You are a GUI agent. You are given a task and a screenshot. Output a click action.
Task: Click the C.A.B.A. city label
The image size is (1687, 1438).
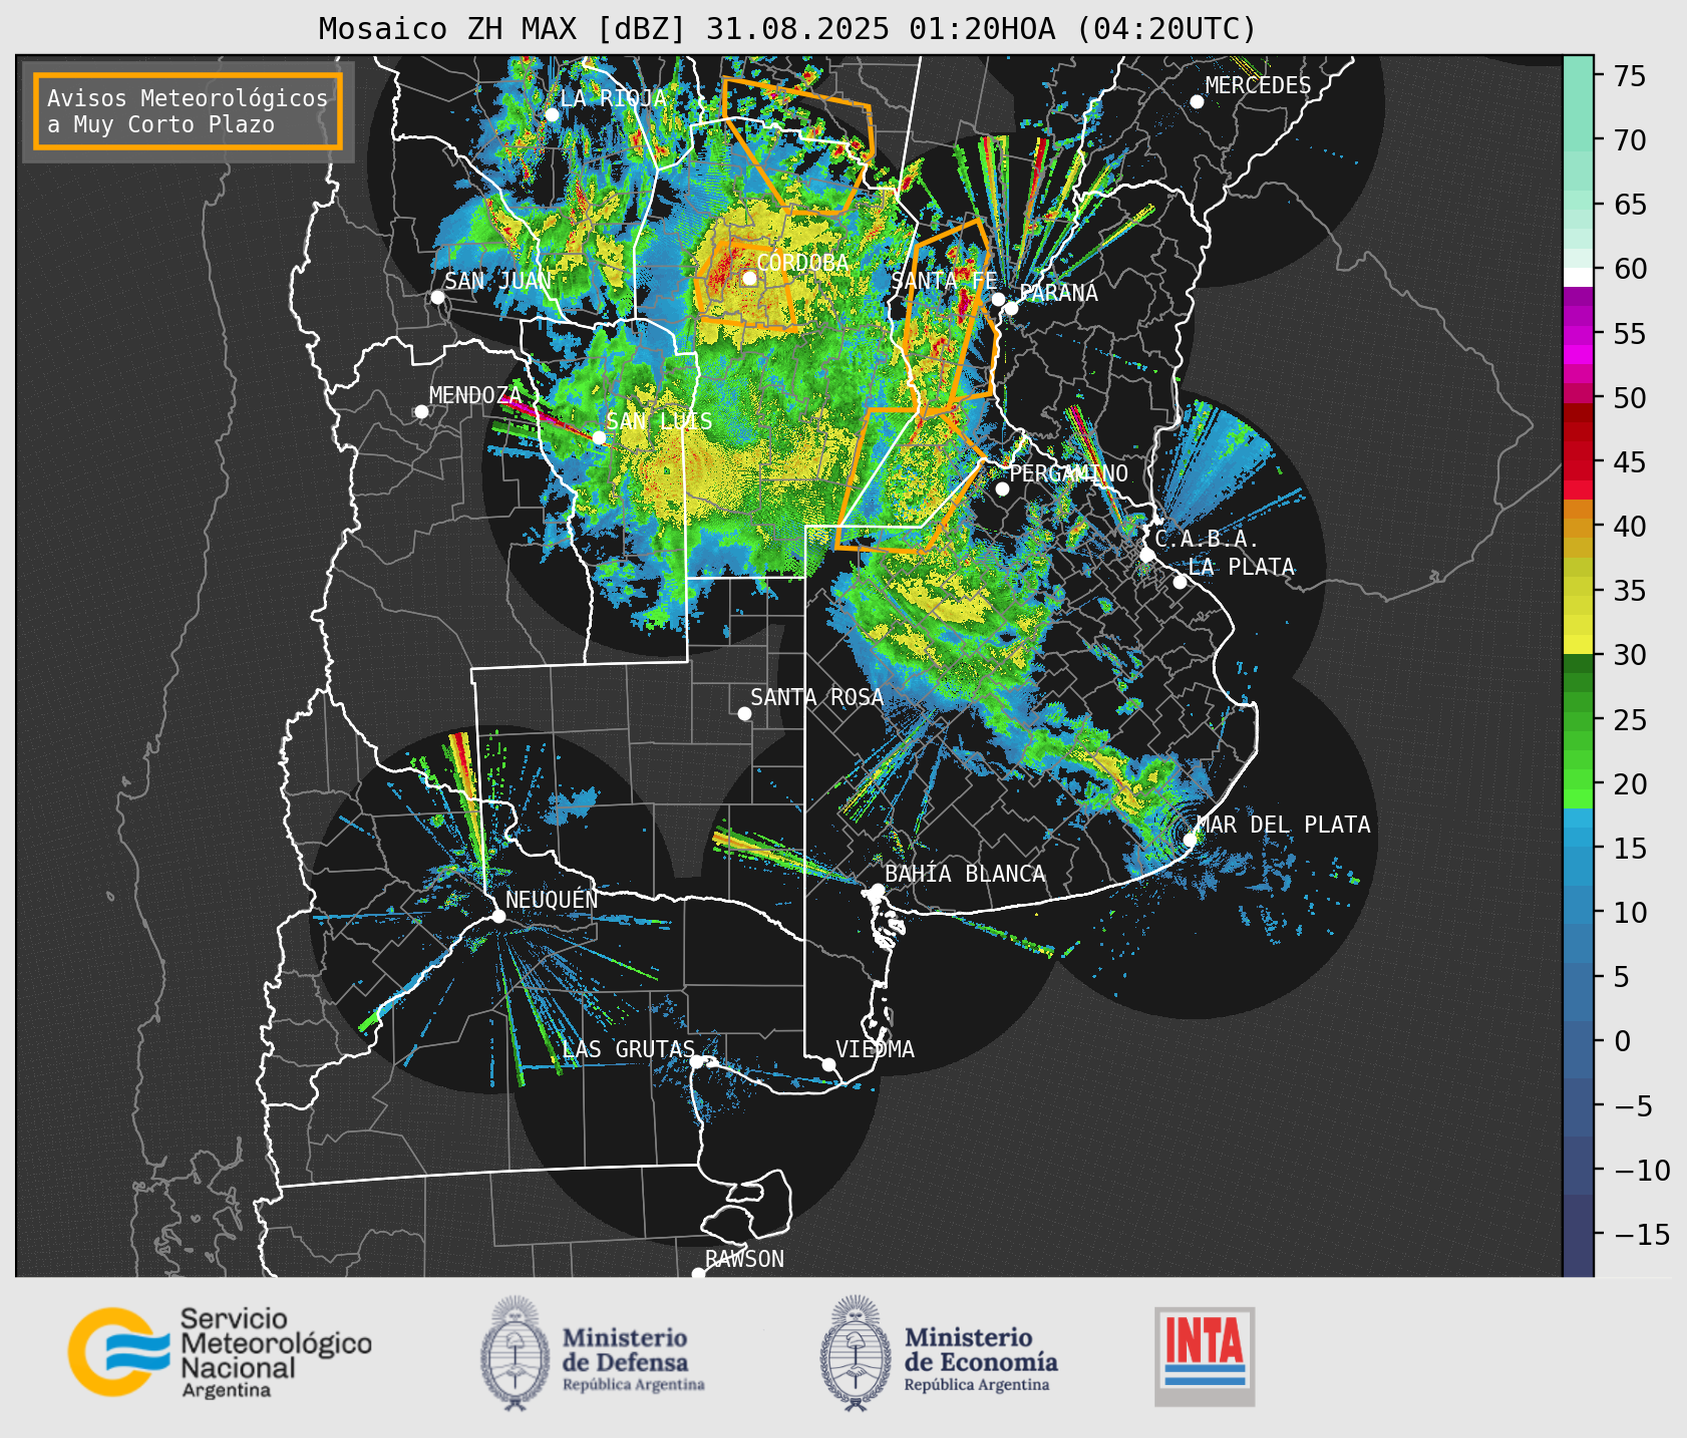[x=1207, y=539]
